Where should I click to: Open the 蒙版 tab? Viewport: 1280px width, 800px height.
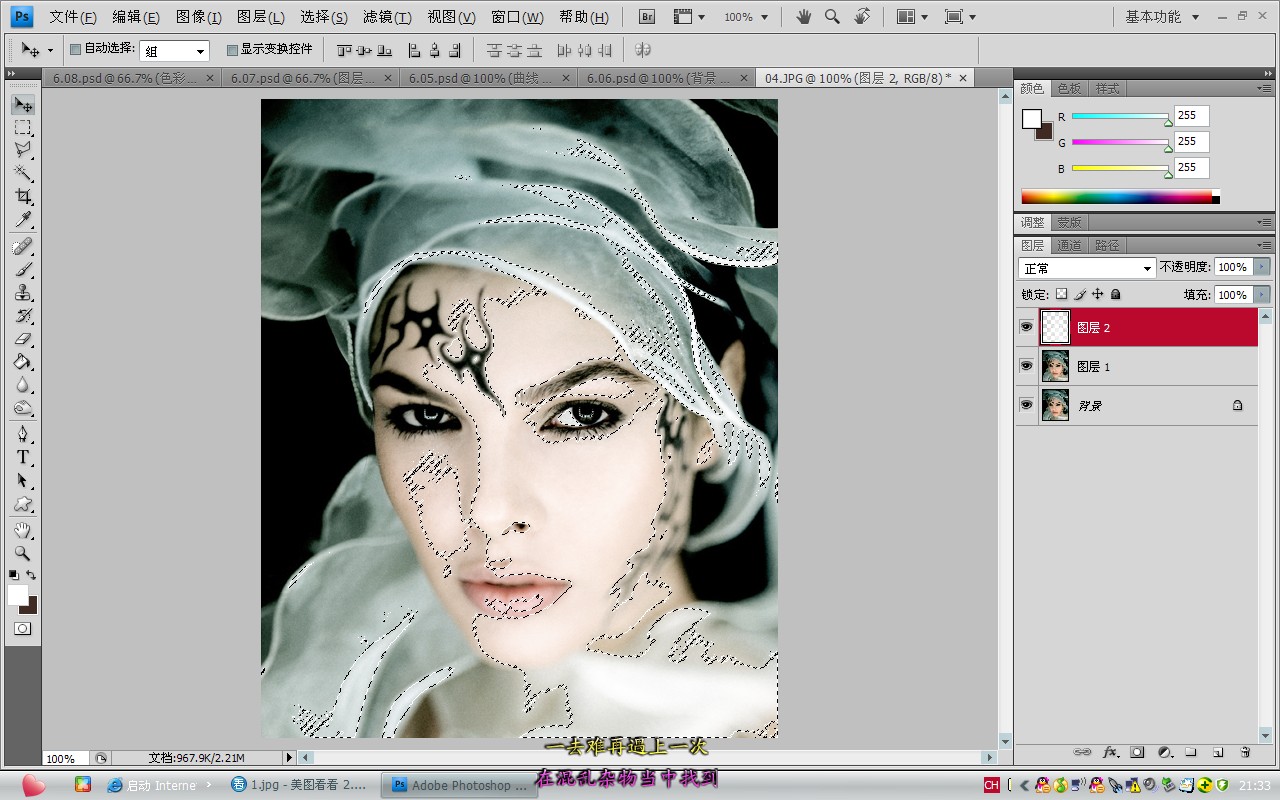tap(1069, 222)
